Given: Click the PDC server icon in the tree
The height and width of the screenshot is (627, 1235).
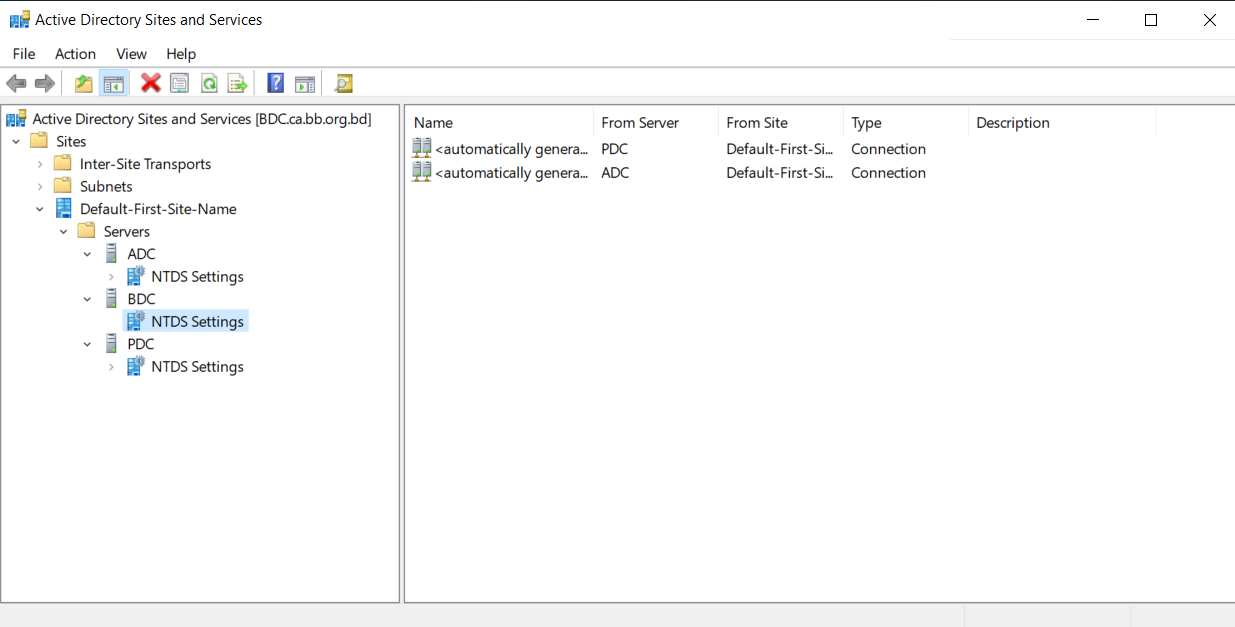Looking at the screenshot, I should click(111, 344).
